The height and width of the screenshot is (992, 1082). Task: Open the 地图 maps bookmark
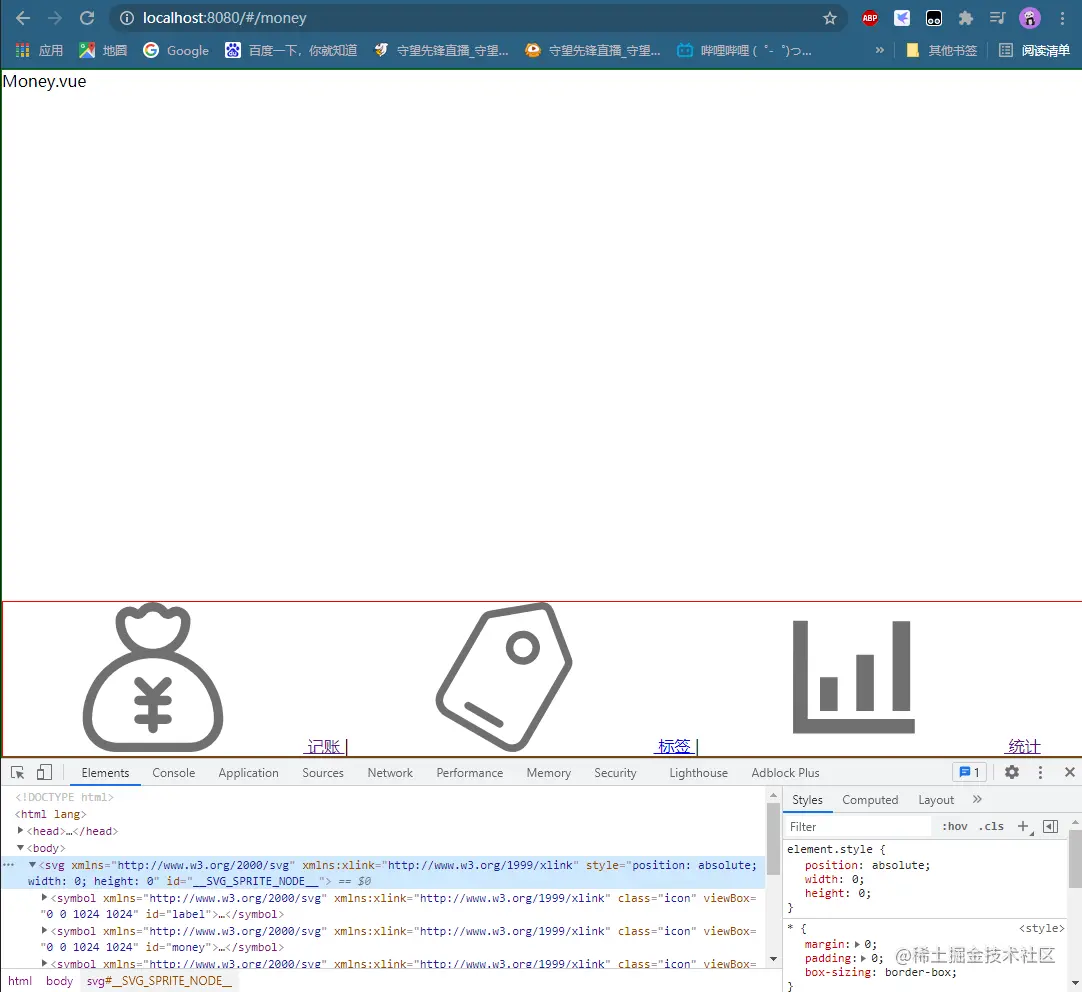[103, 50]
